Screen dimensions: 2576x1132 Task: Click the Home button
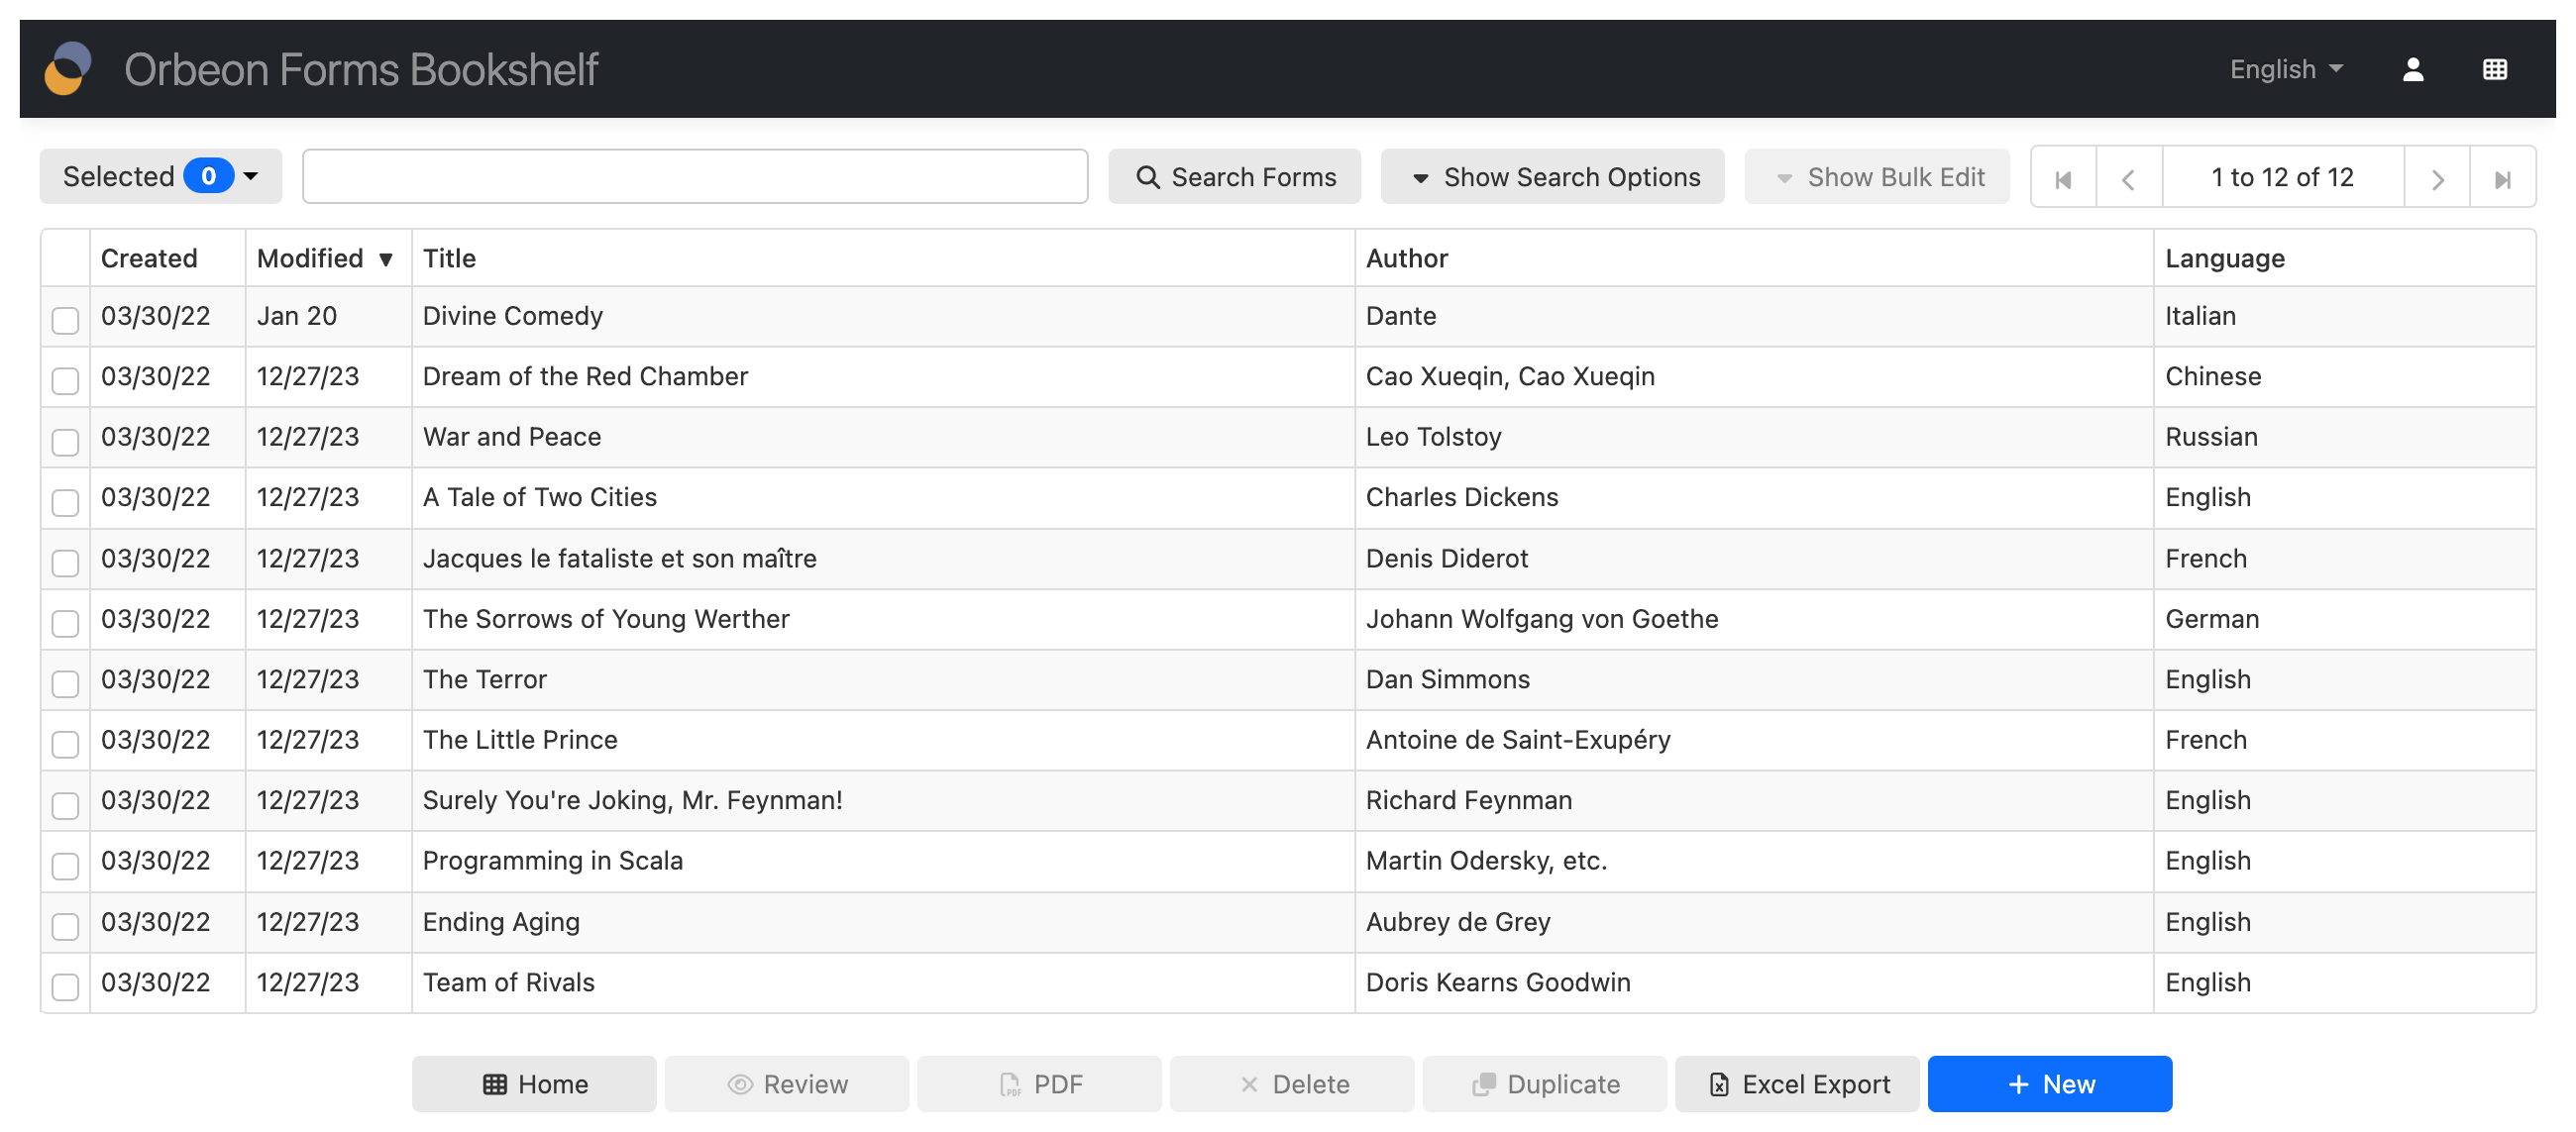click(x=534, y=1084)
